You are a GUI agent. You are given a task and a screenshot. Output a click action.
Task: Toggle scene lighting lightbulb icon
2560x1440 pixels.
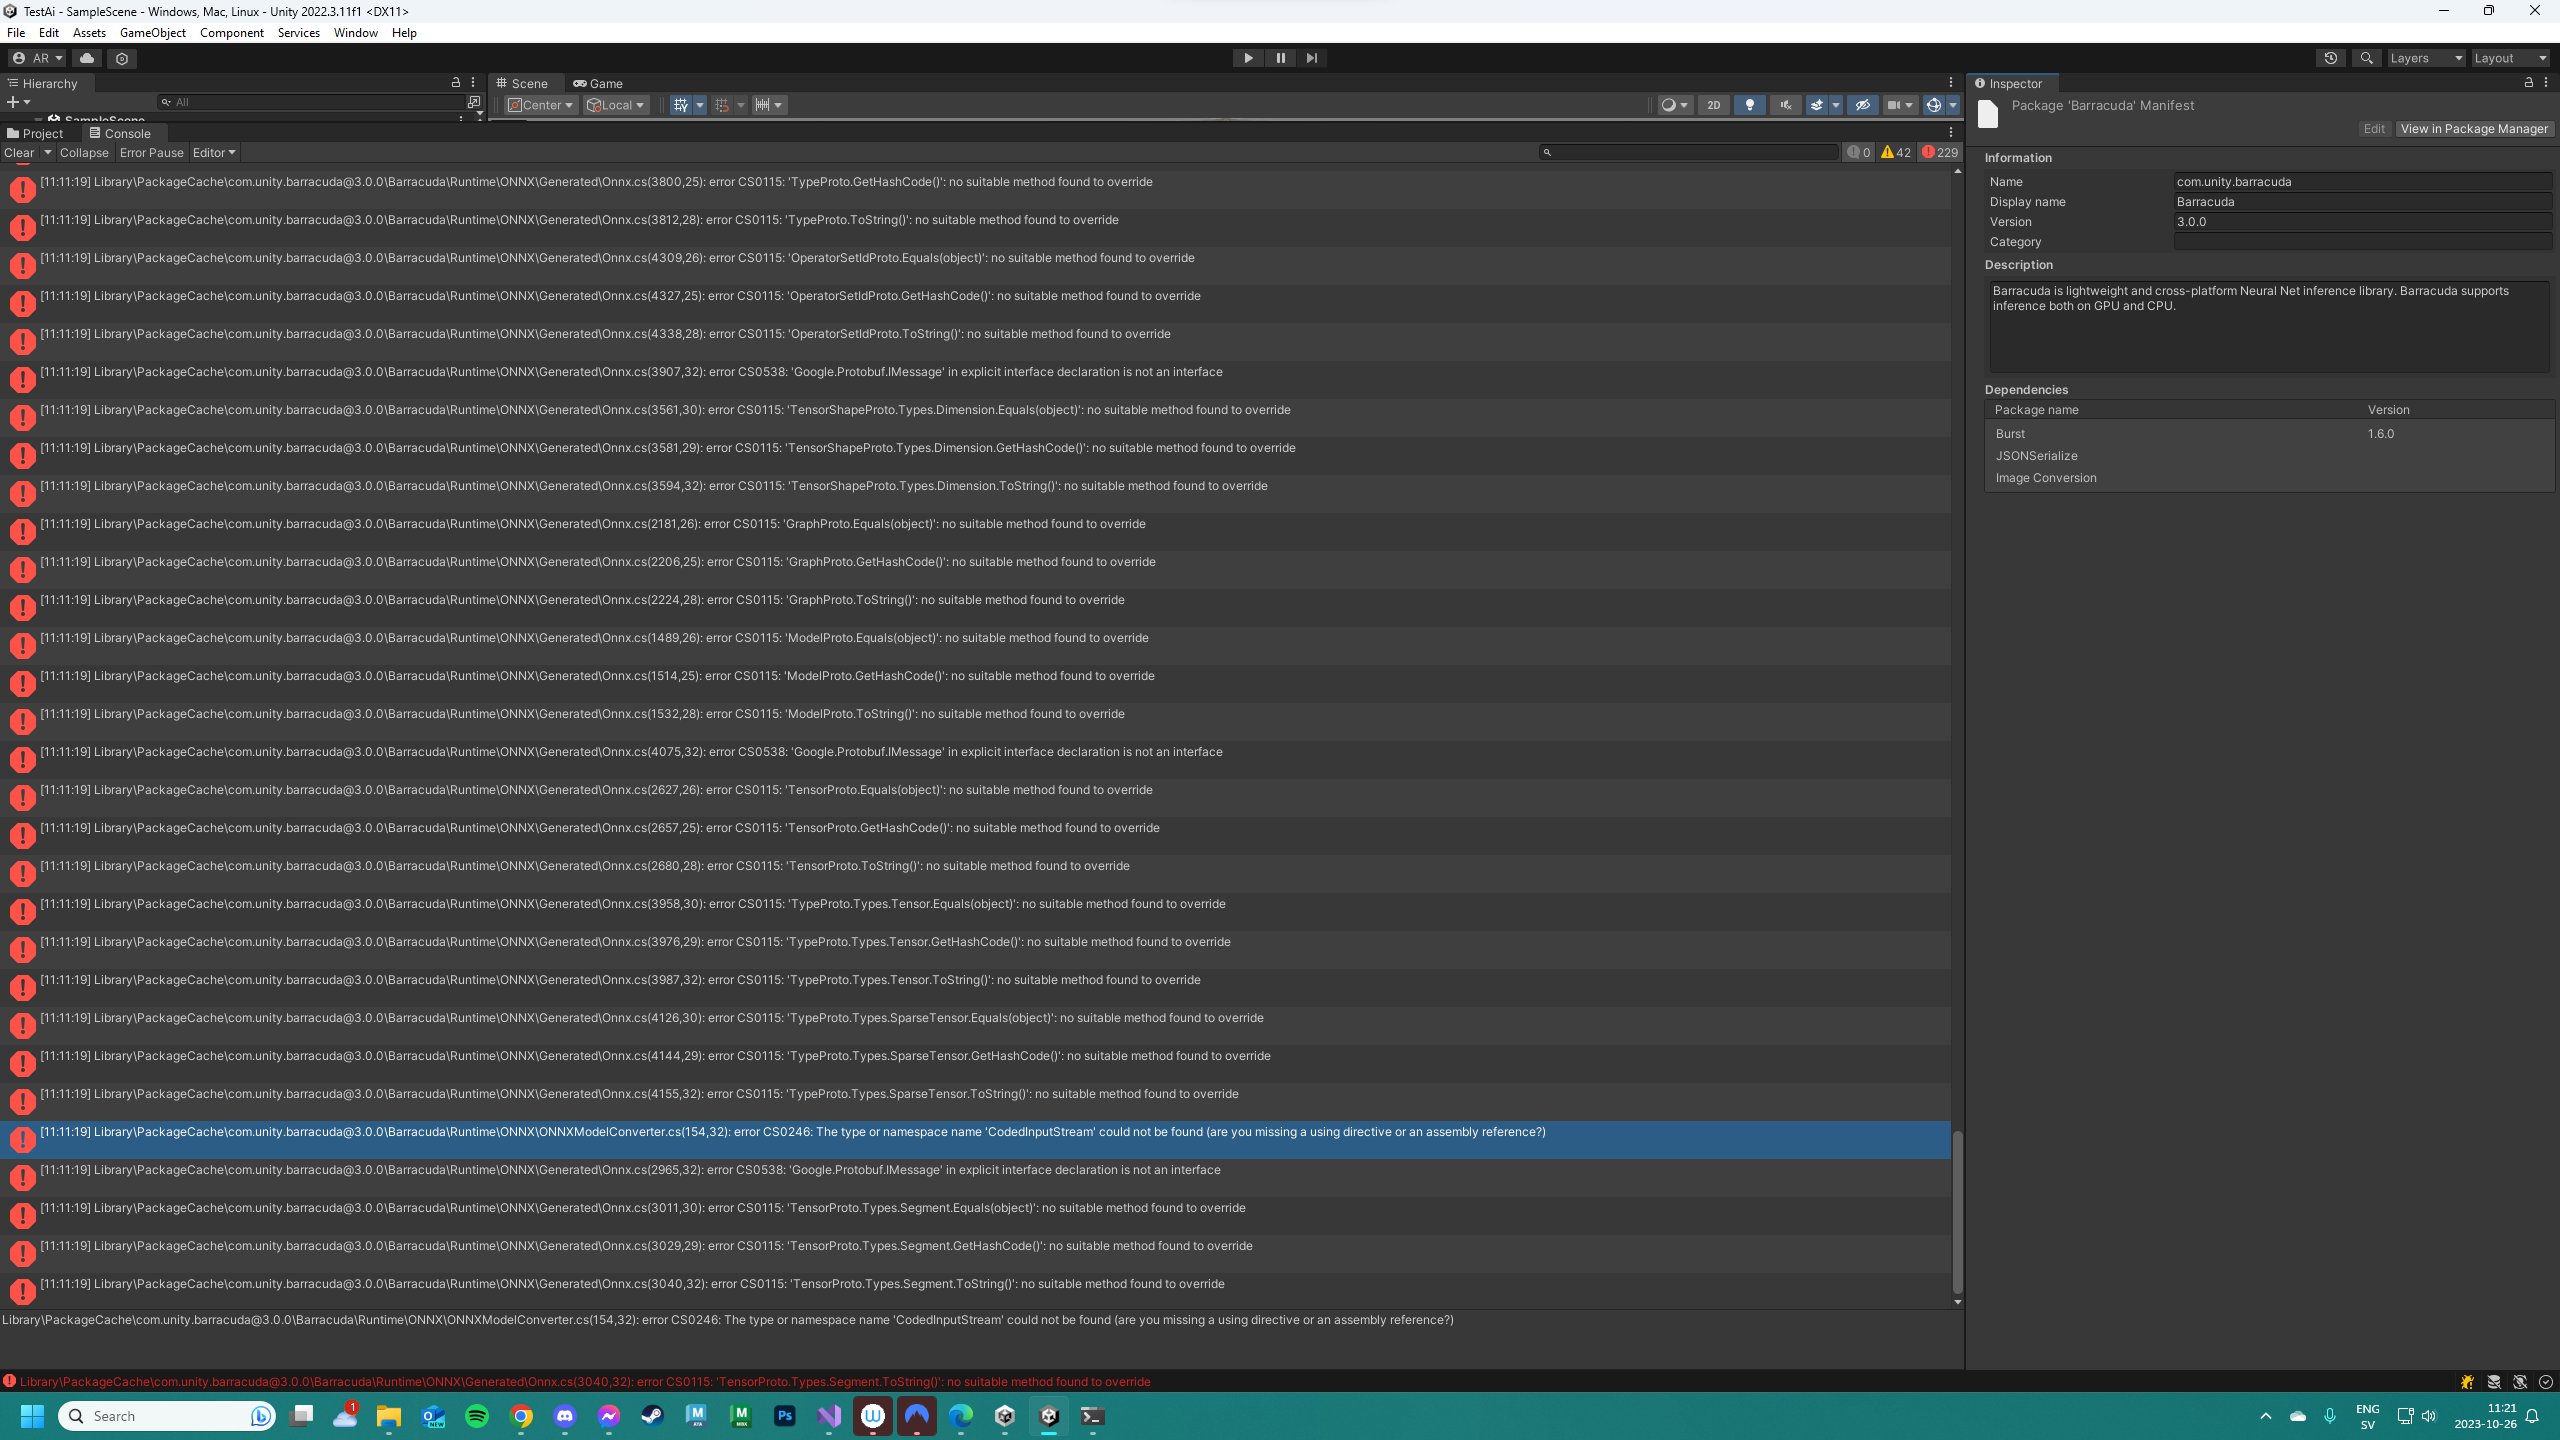(x=1749, y=105)
